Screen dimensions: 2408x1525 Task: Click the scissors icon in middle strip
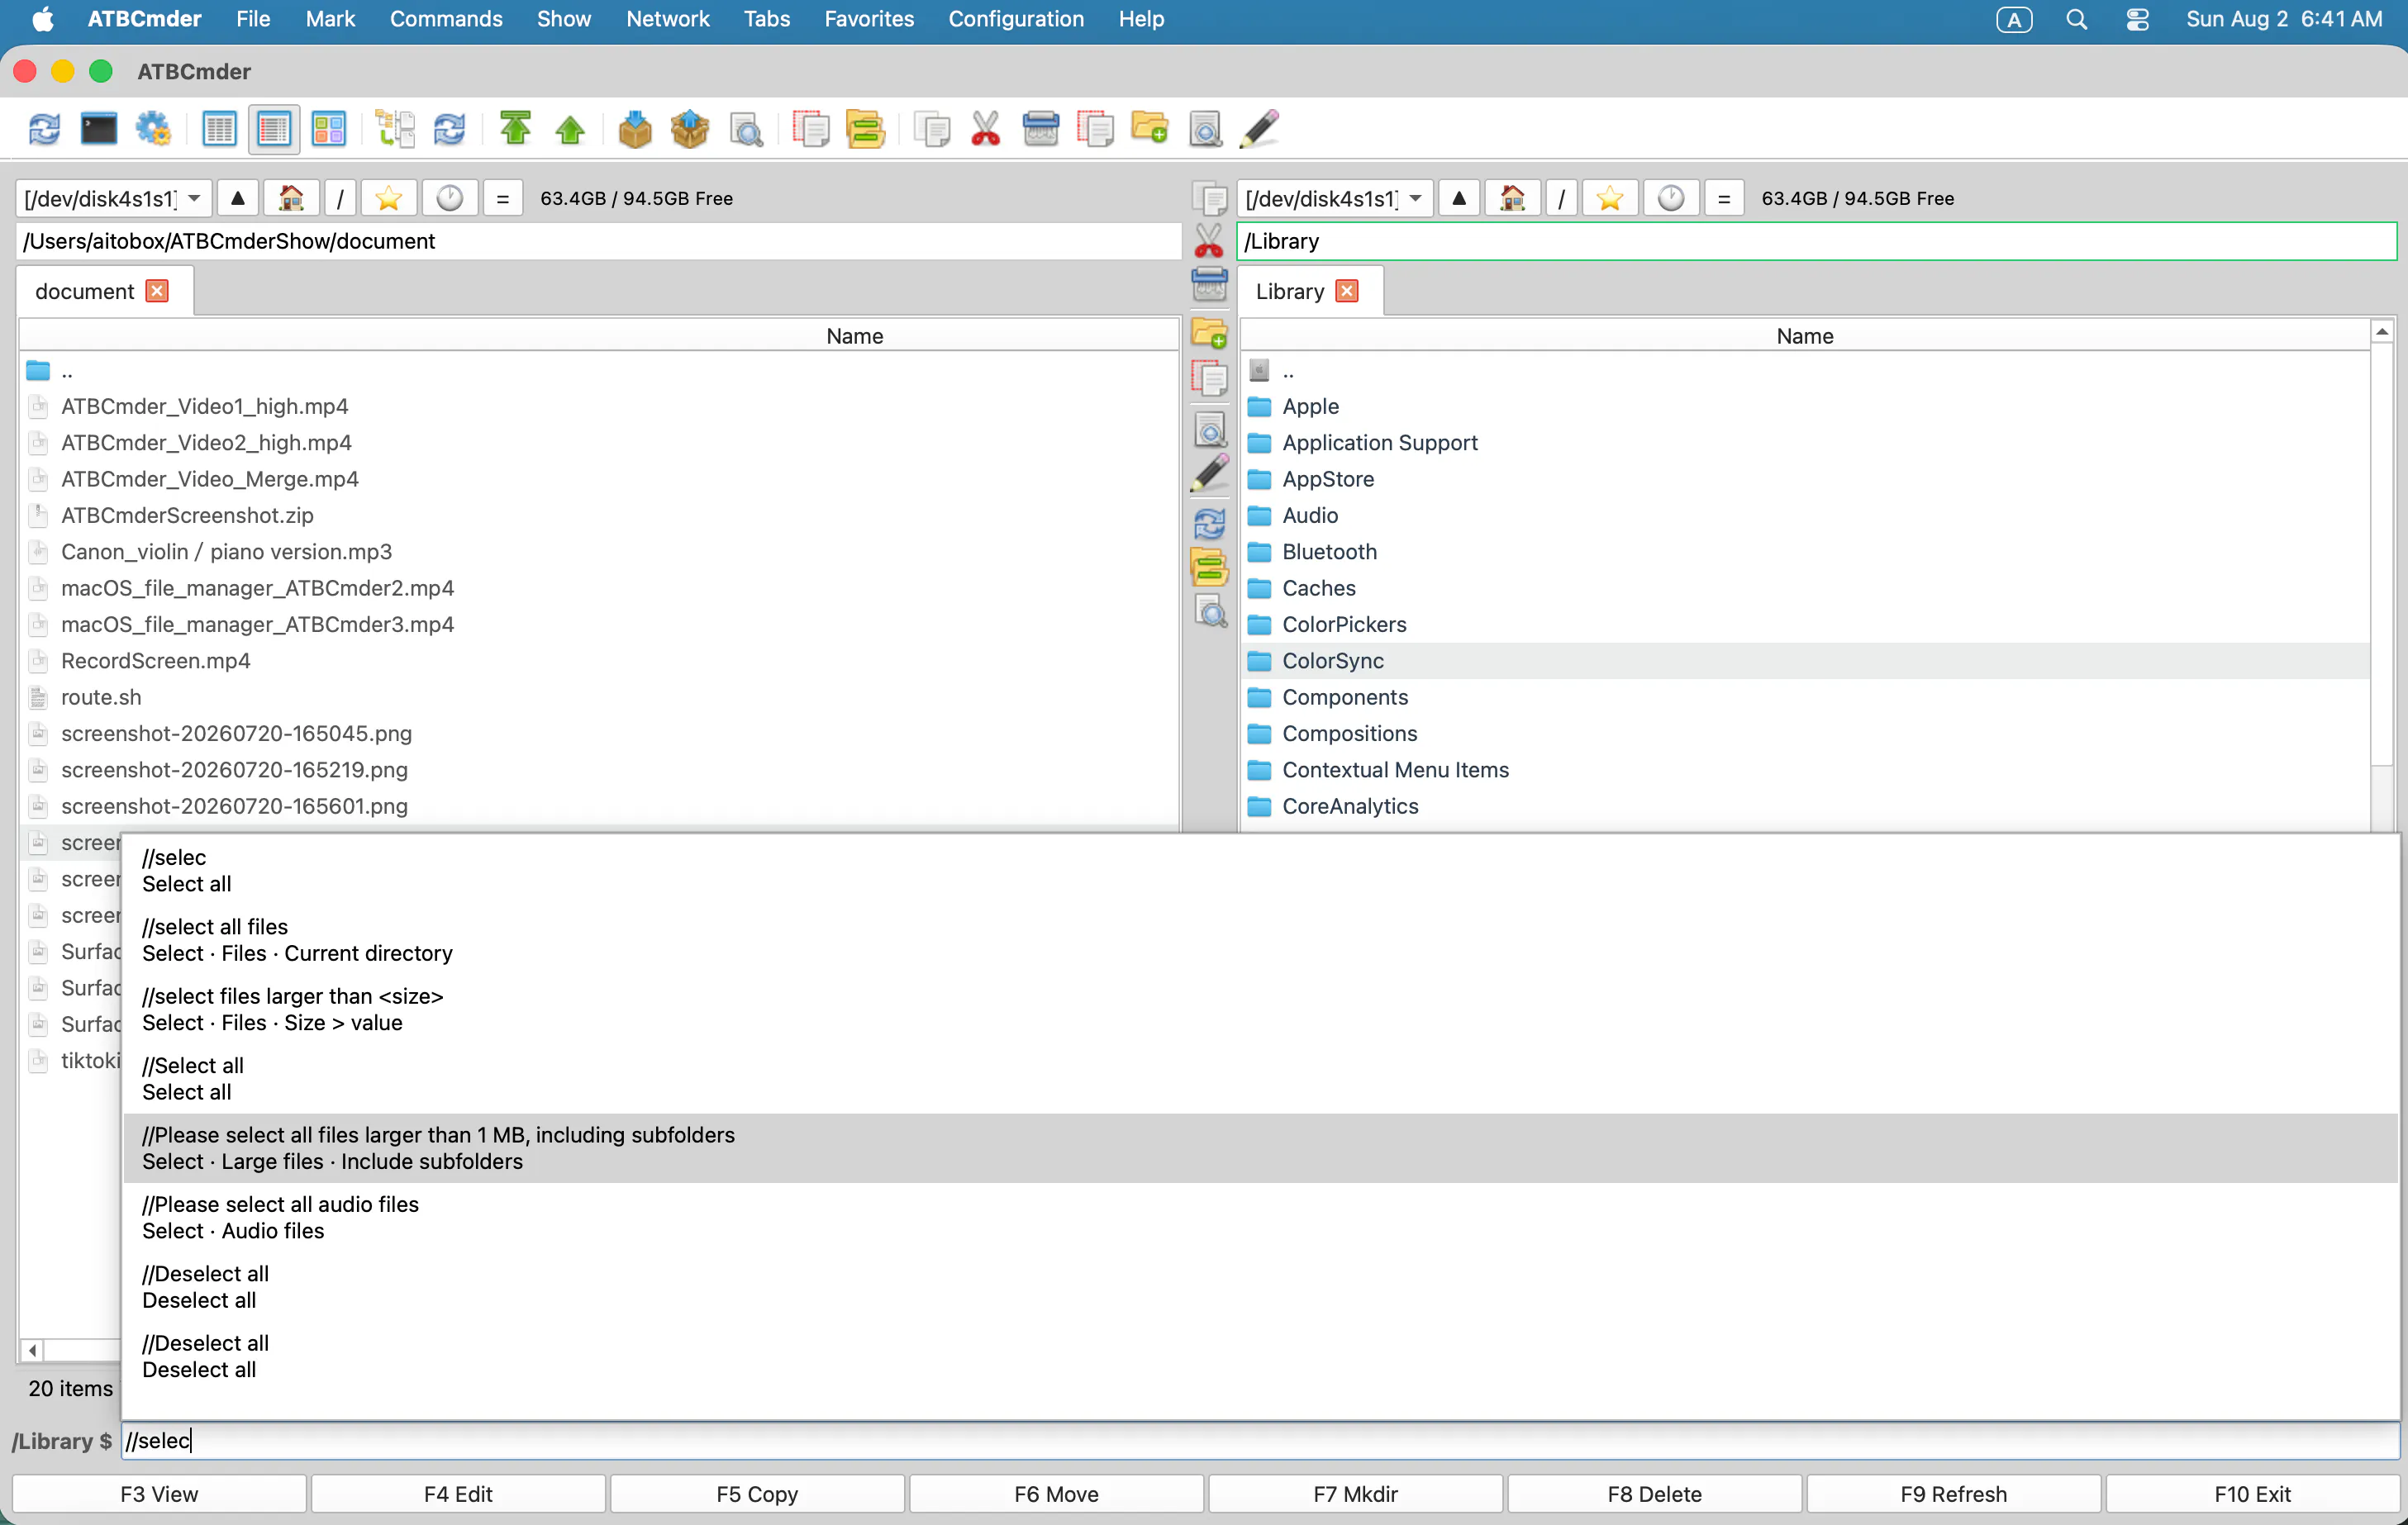(x=1209, y=241)
